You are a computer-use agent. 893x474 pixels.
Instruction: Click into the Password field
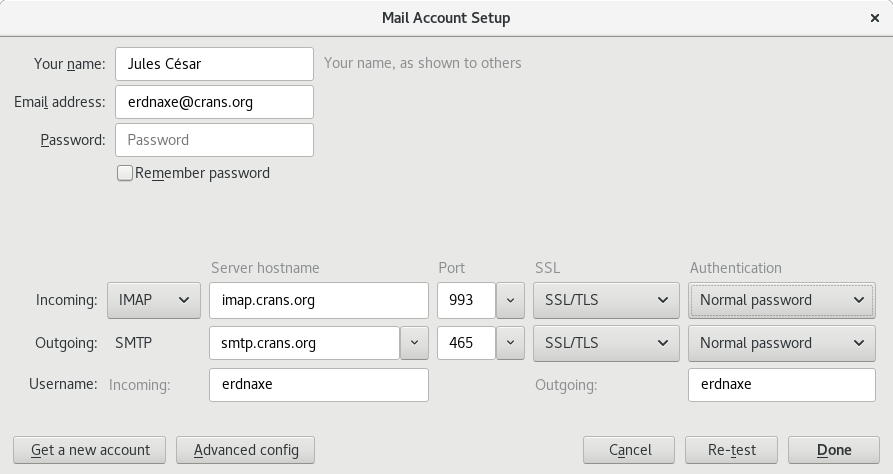(x=214, y=140)
